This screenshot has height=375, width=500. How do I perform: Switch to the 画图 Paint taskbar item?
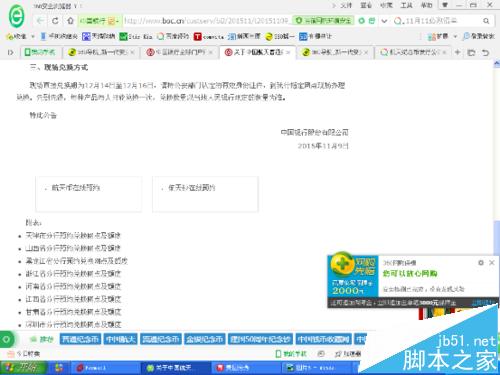coord(317,368)
